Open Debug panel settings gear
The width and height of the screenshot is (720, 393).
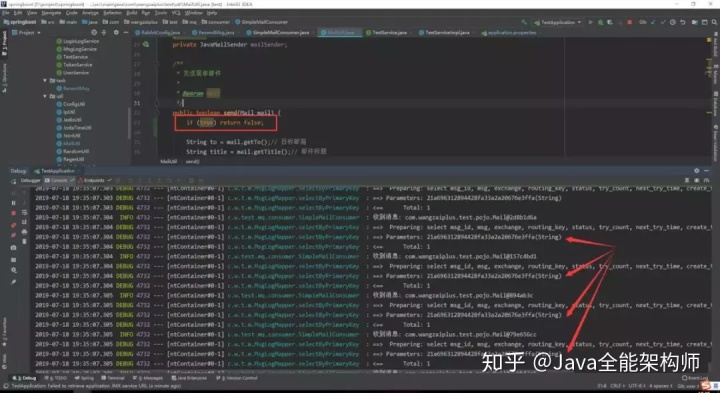pyautogui.click(x=697, y=170)
